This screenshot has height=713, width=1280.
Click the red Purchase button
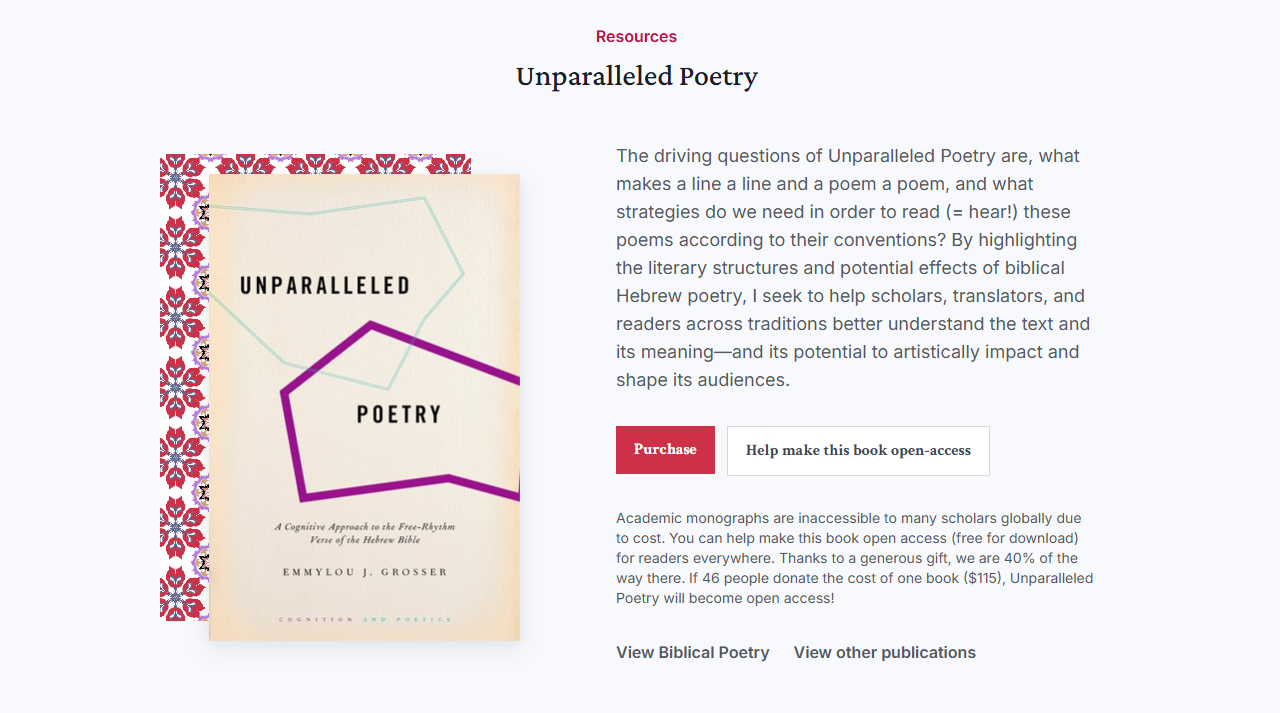pos(665,450)
